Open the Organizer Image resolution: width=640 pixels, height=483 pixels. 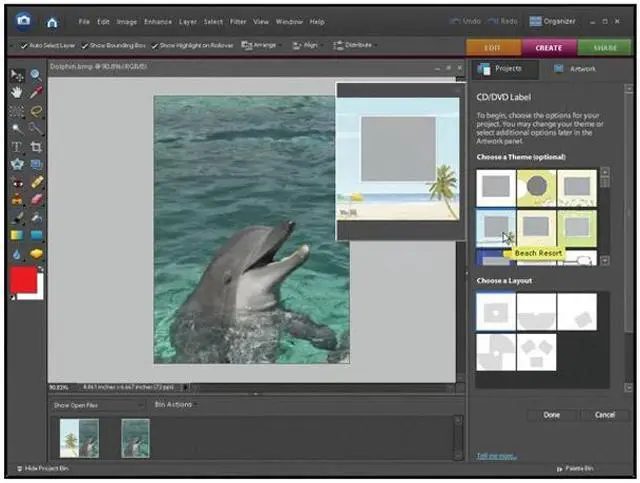click(552, 21)
